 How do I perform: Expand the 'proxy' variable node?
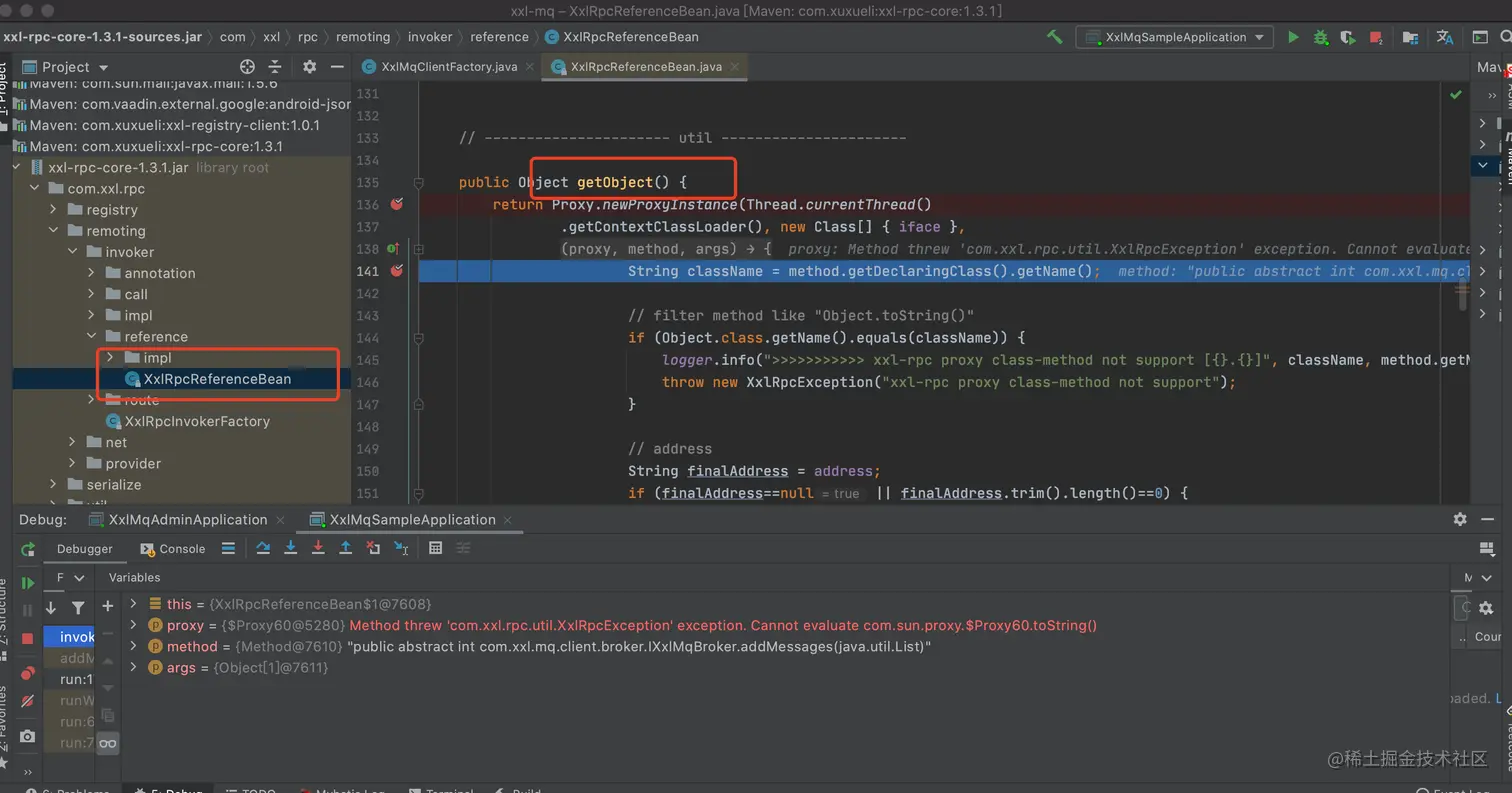click(133, 625)
